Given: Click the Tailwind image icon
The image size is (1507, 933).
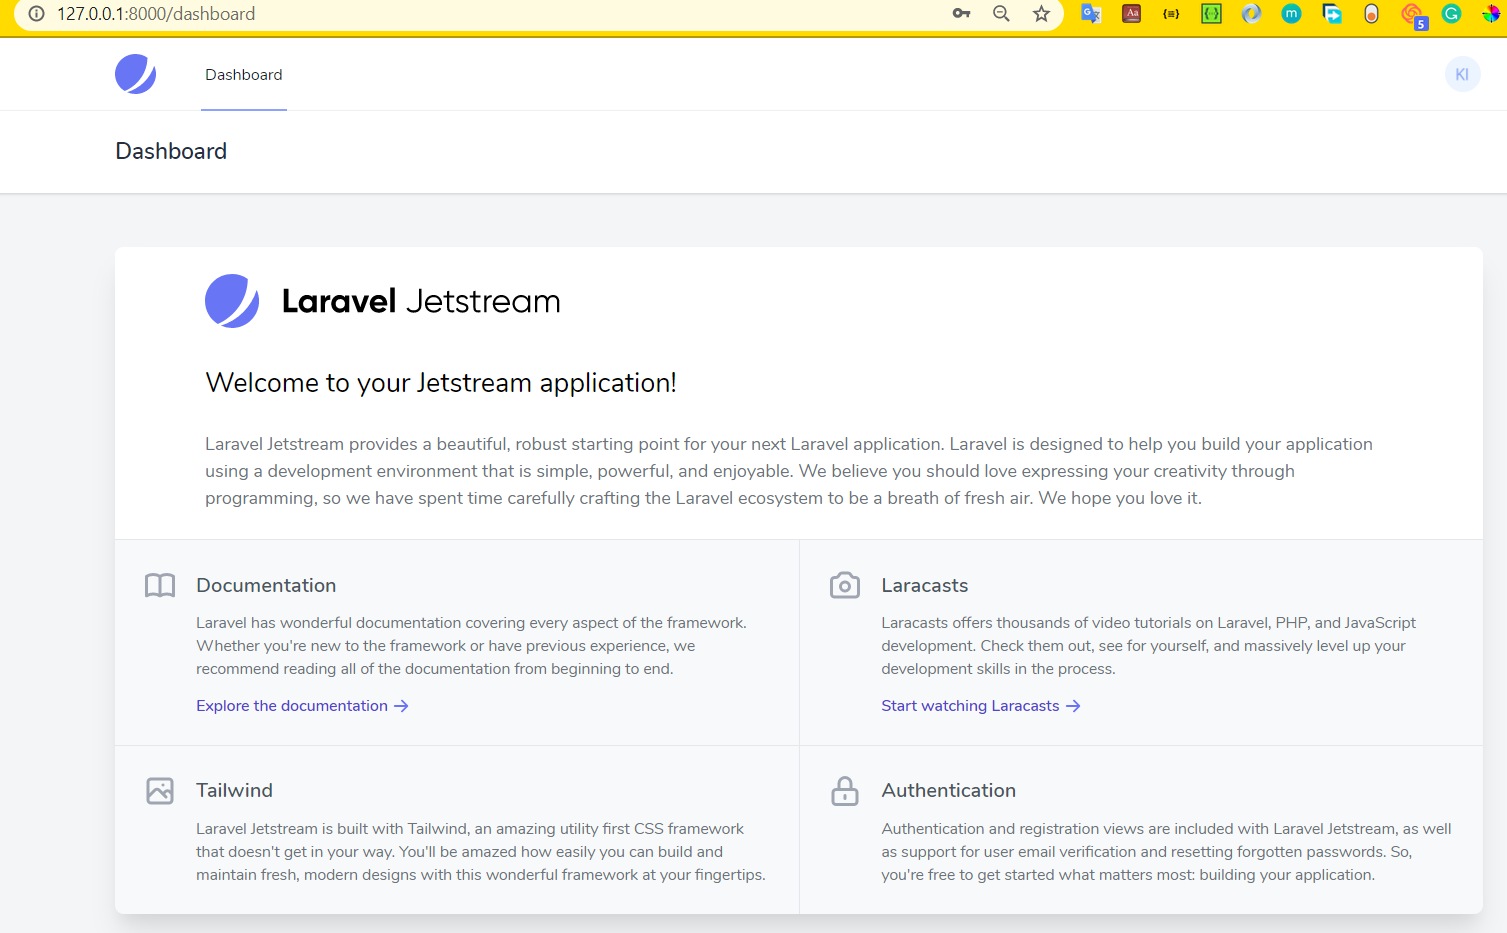Looking at the screenshot, I should coord(160,791).
